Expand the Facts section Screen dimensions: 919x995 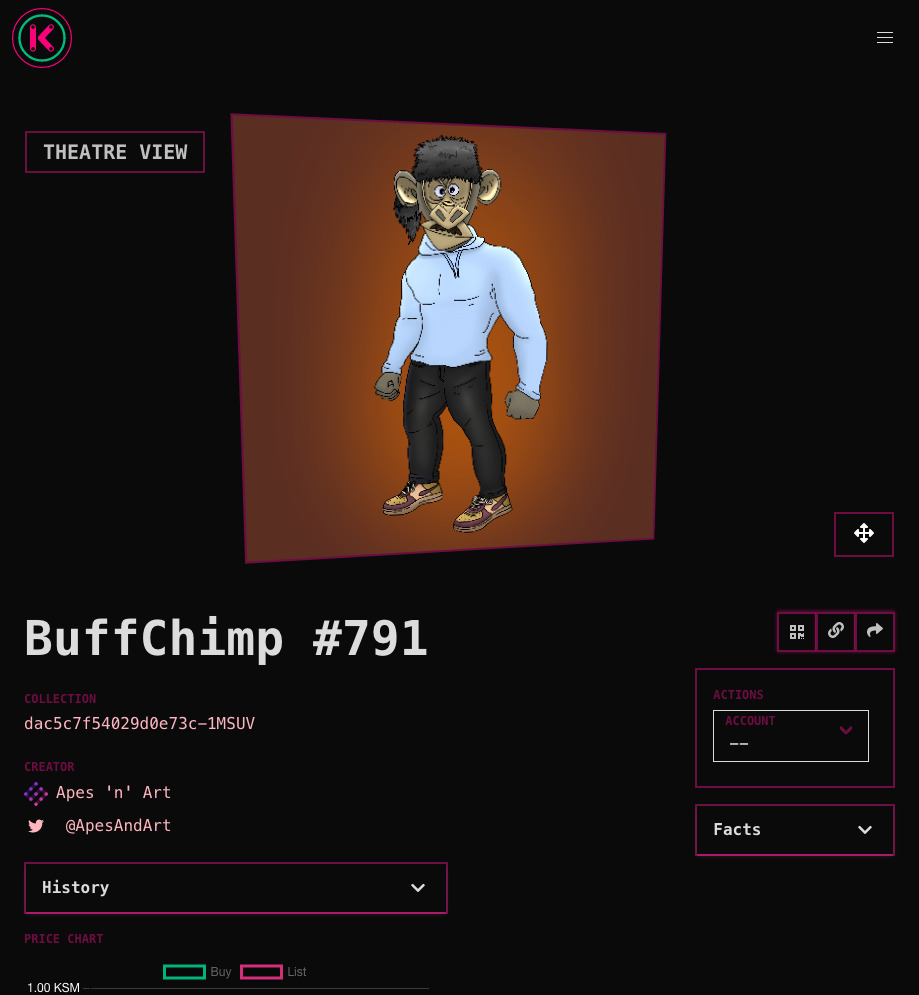point(795,830)
